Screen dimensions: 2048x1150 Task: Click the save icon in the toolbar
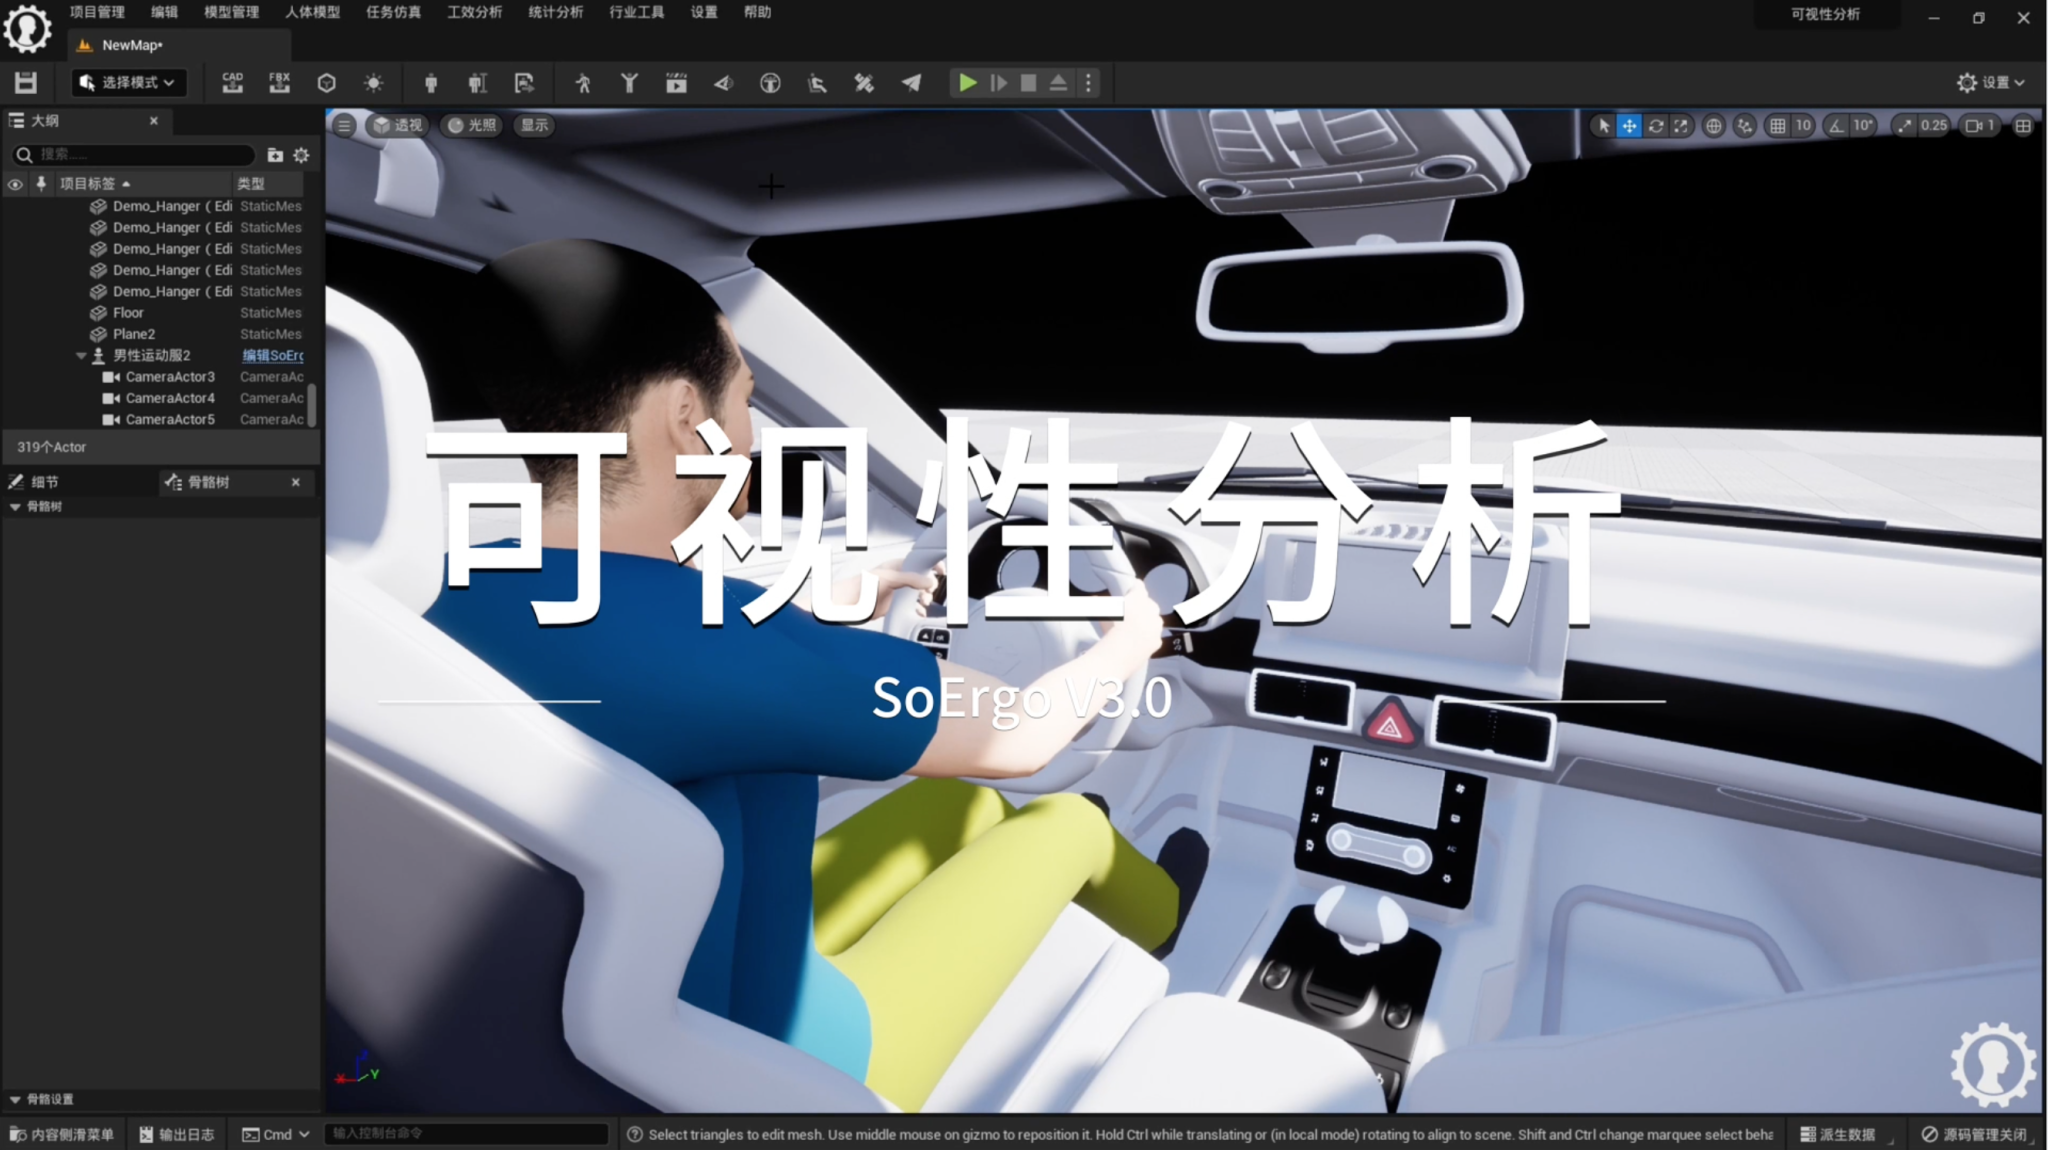pos(26,83)
